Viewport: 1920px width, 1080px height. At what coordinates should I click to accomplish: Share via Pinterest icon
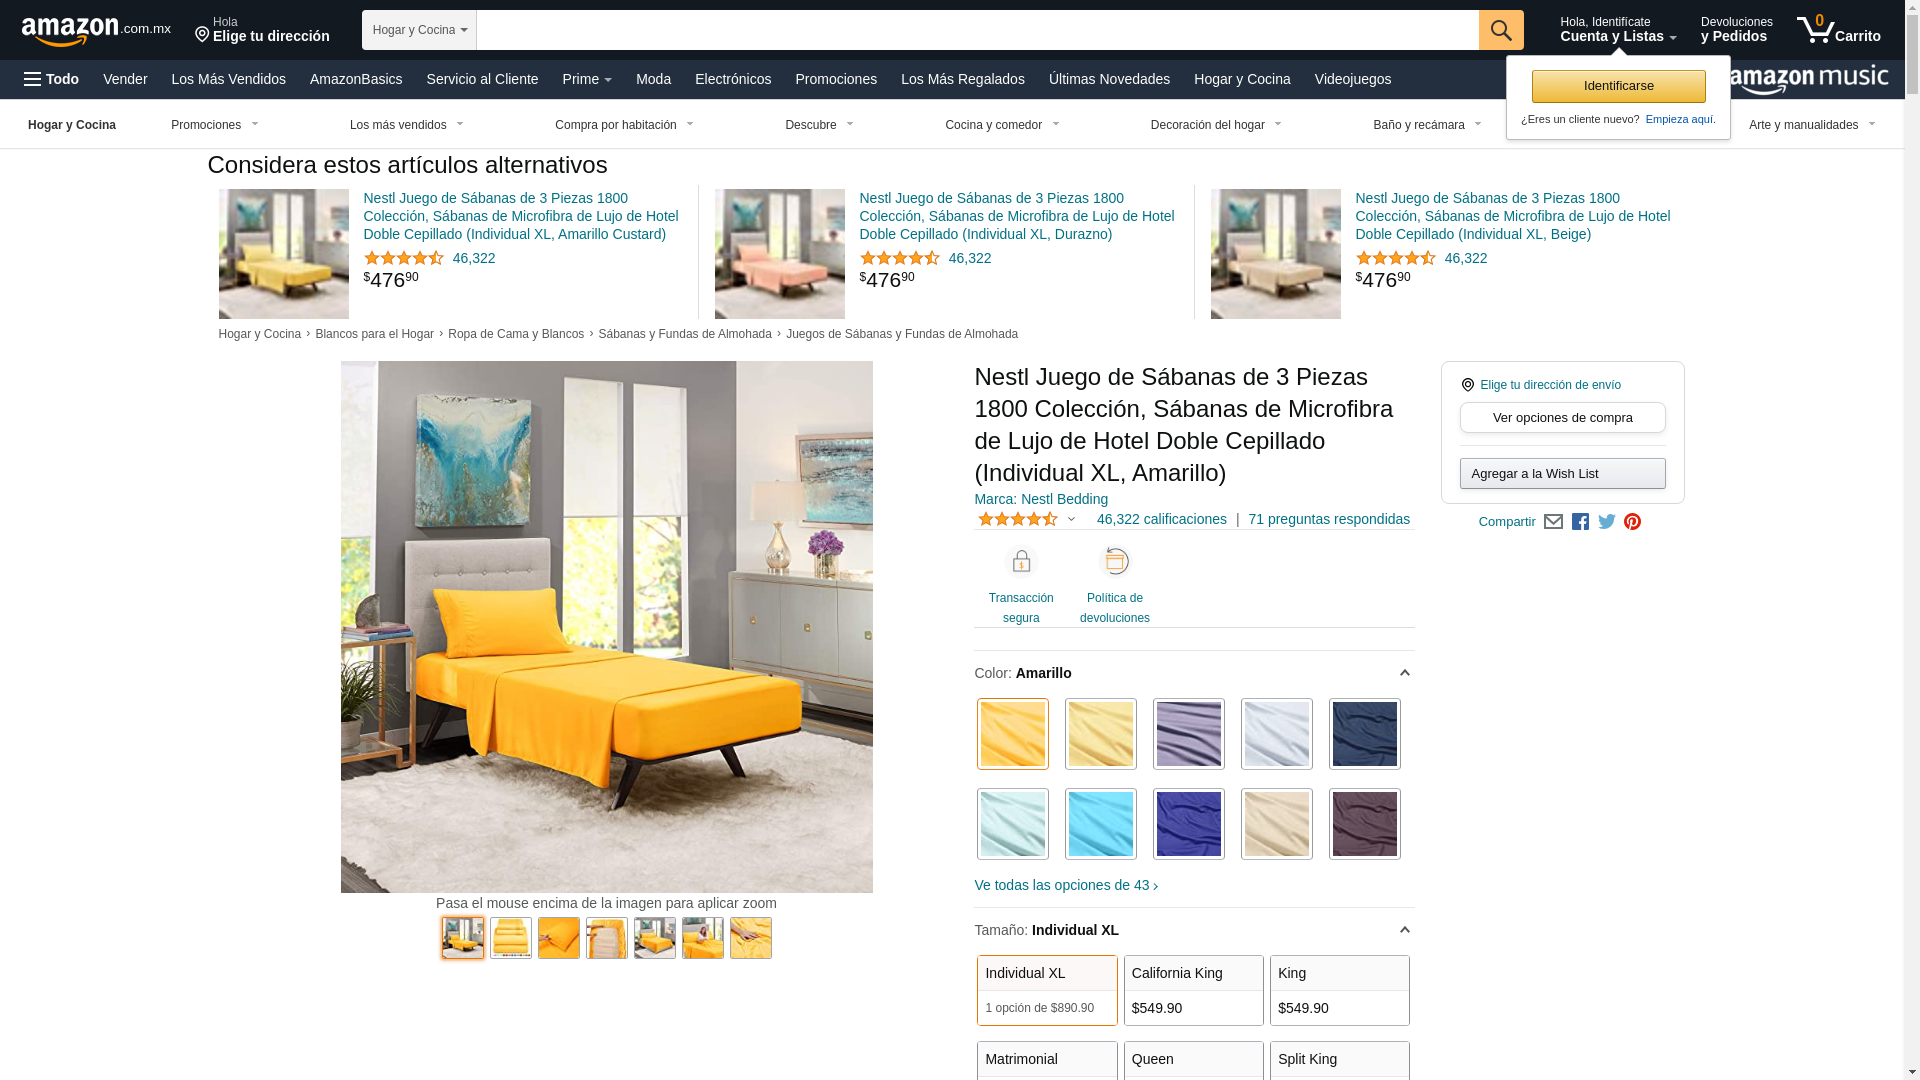1633,522
